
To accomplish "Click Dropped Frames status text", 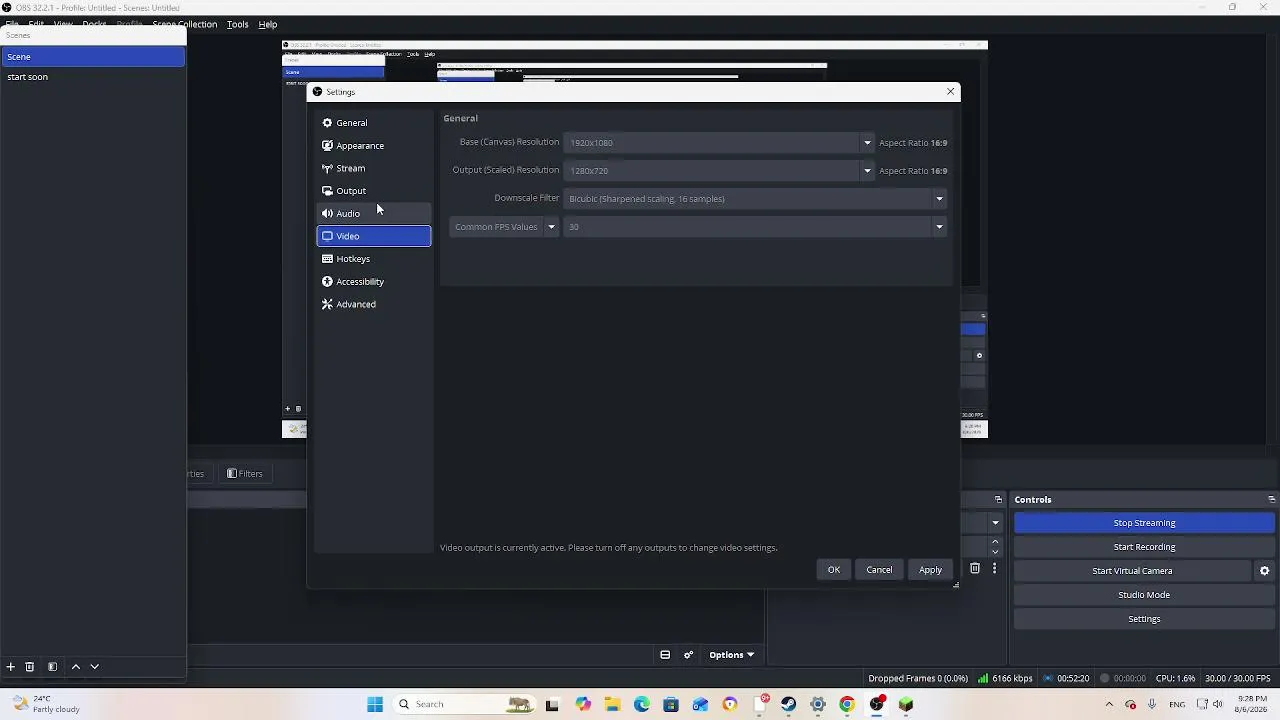I will coord(918,679).
